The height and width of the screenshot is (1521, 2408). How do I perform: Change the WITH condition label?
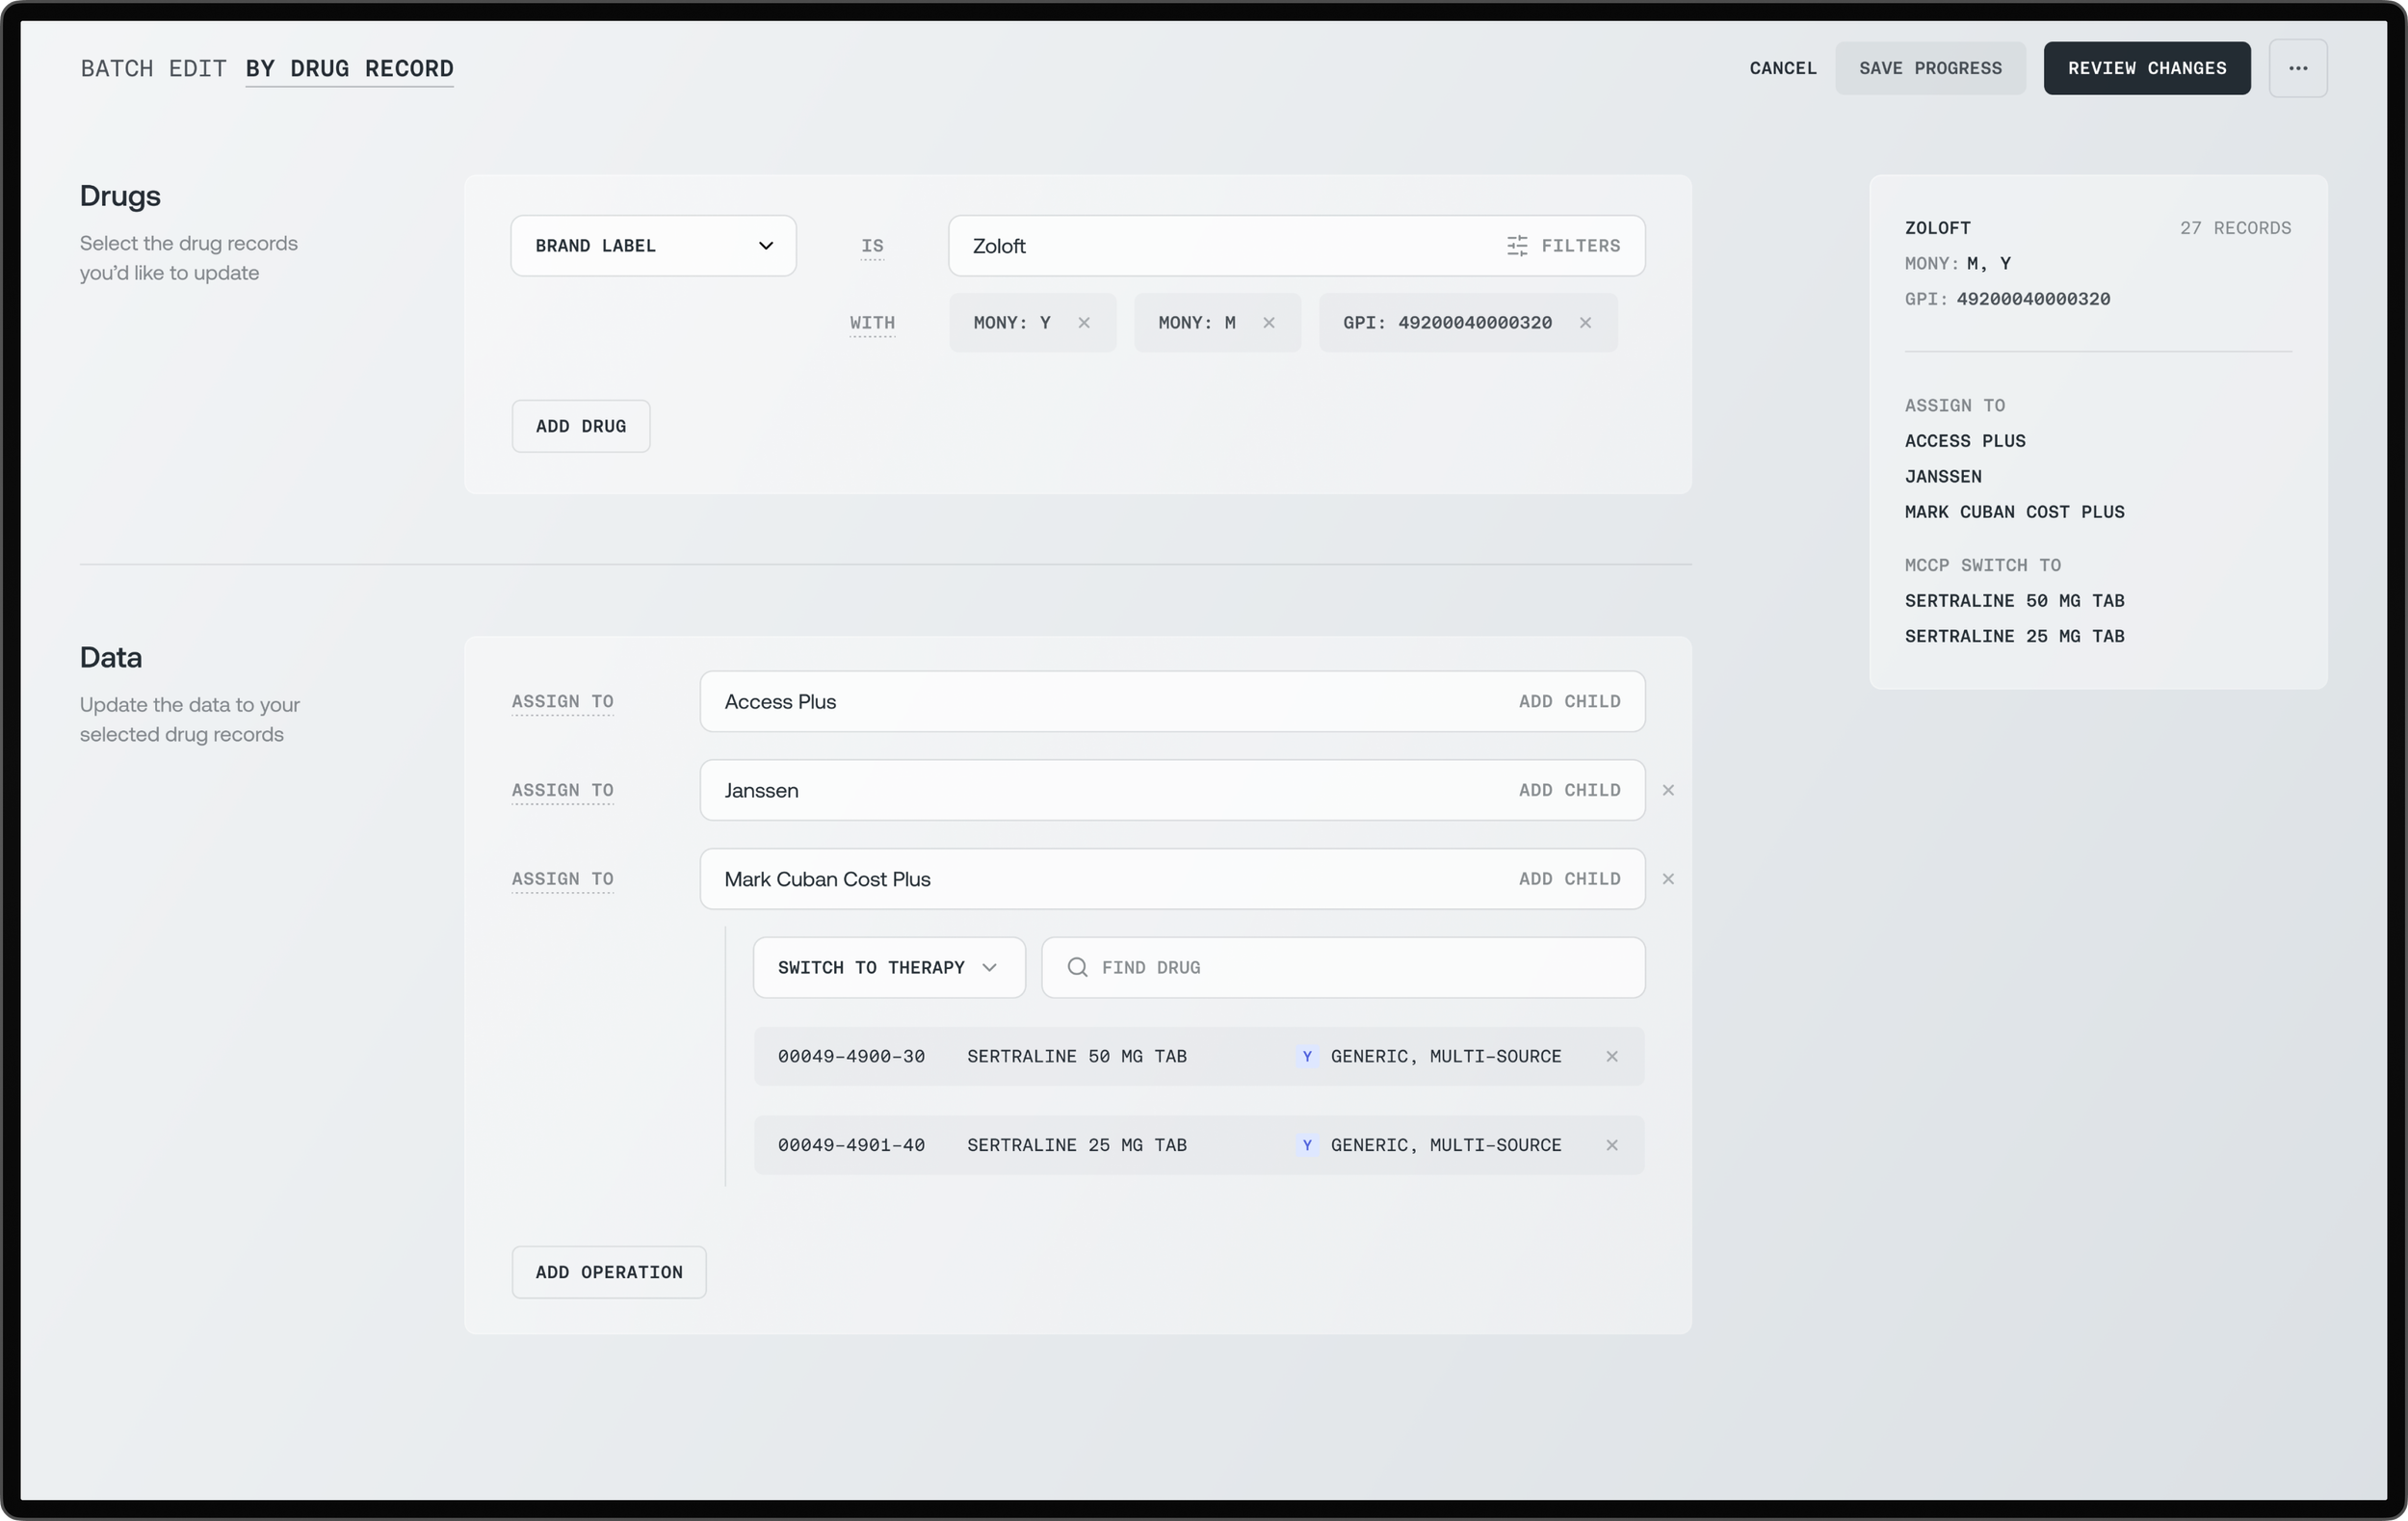pos(872,323)
